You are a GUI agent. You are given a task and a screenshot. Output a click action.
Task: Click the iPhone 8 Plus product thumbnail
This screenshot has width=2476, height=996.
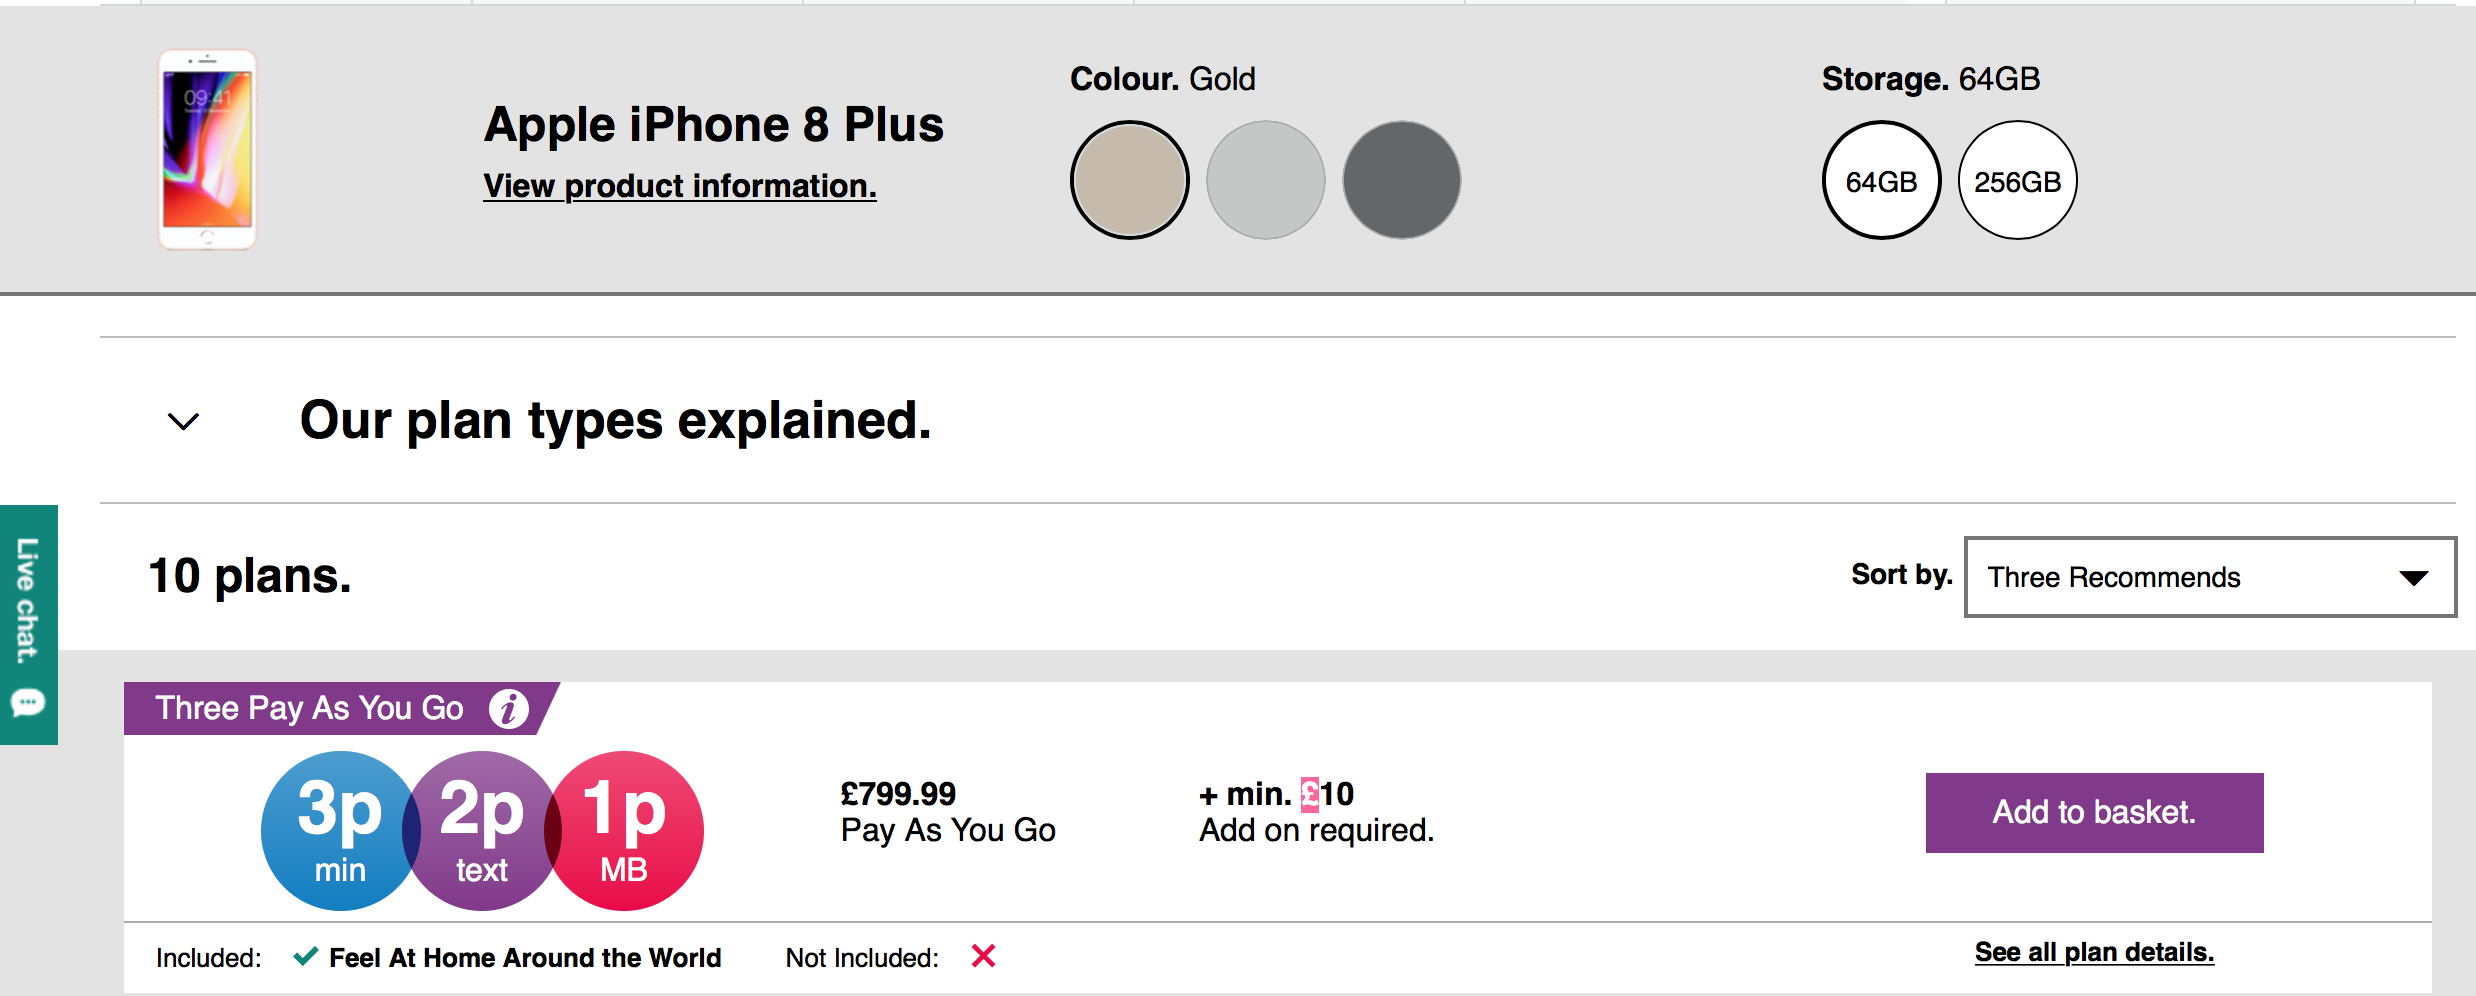point(207,150)
